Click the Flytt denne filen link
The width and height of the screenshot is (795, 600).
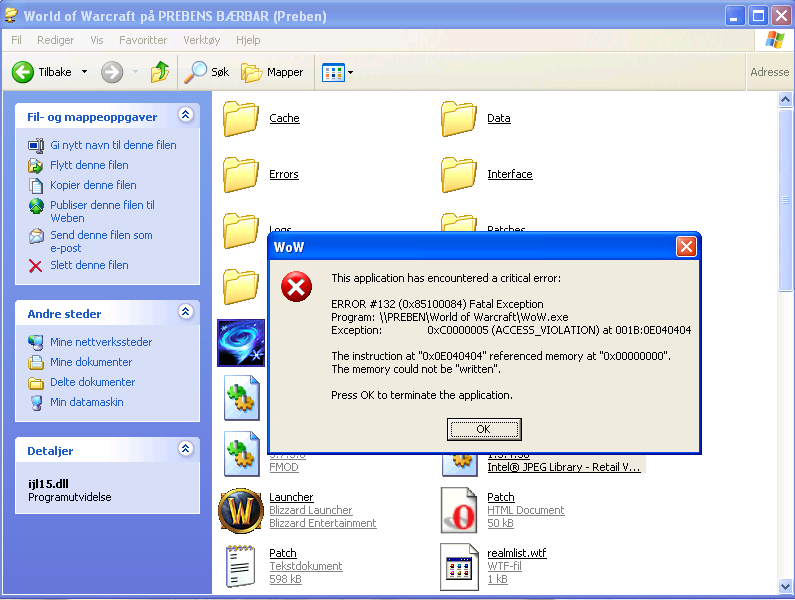point(89,165)
